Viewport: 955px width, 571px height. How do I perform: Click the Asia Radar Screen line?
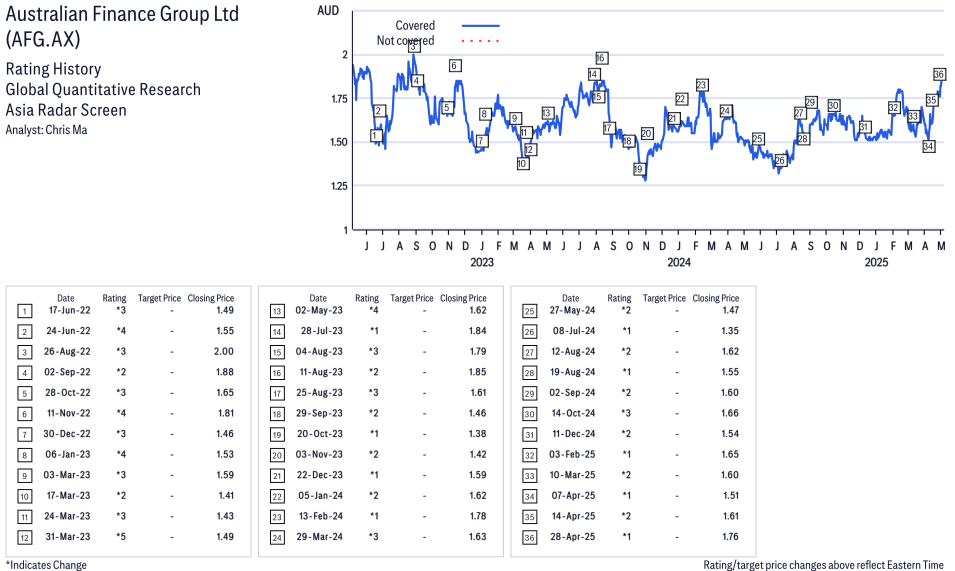[66, 110]
